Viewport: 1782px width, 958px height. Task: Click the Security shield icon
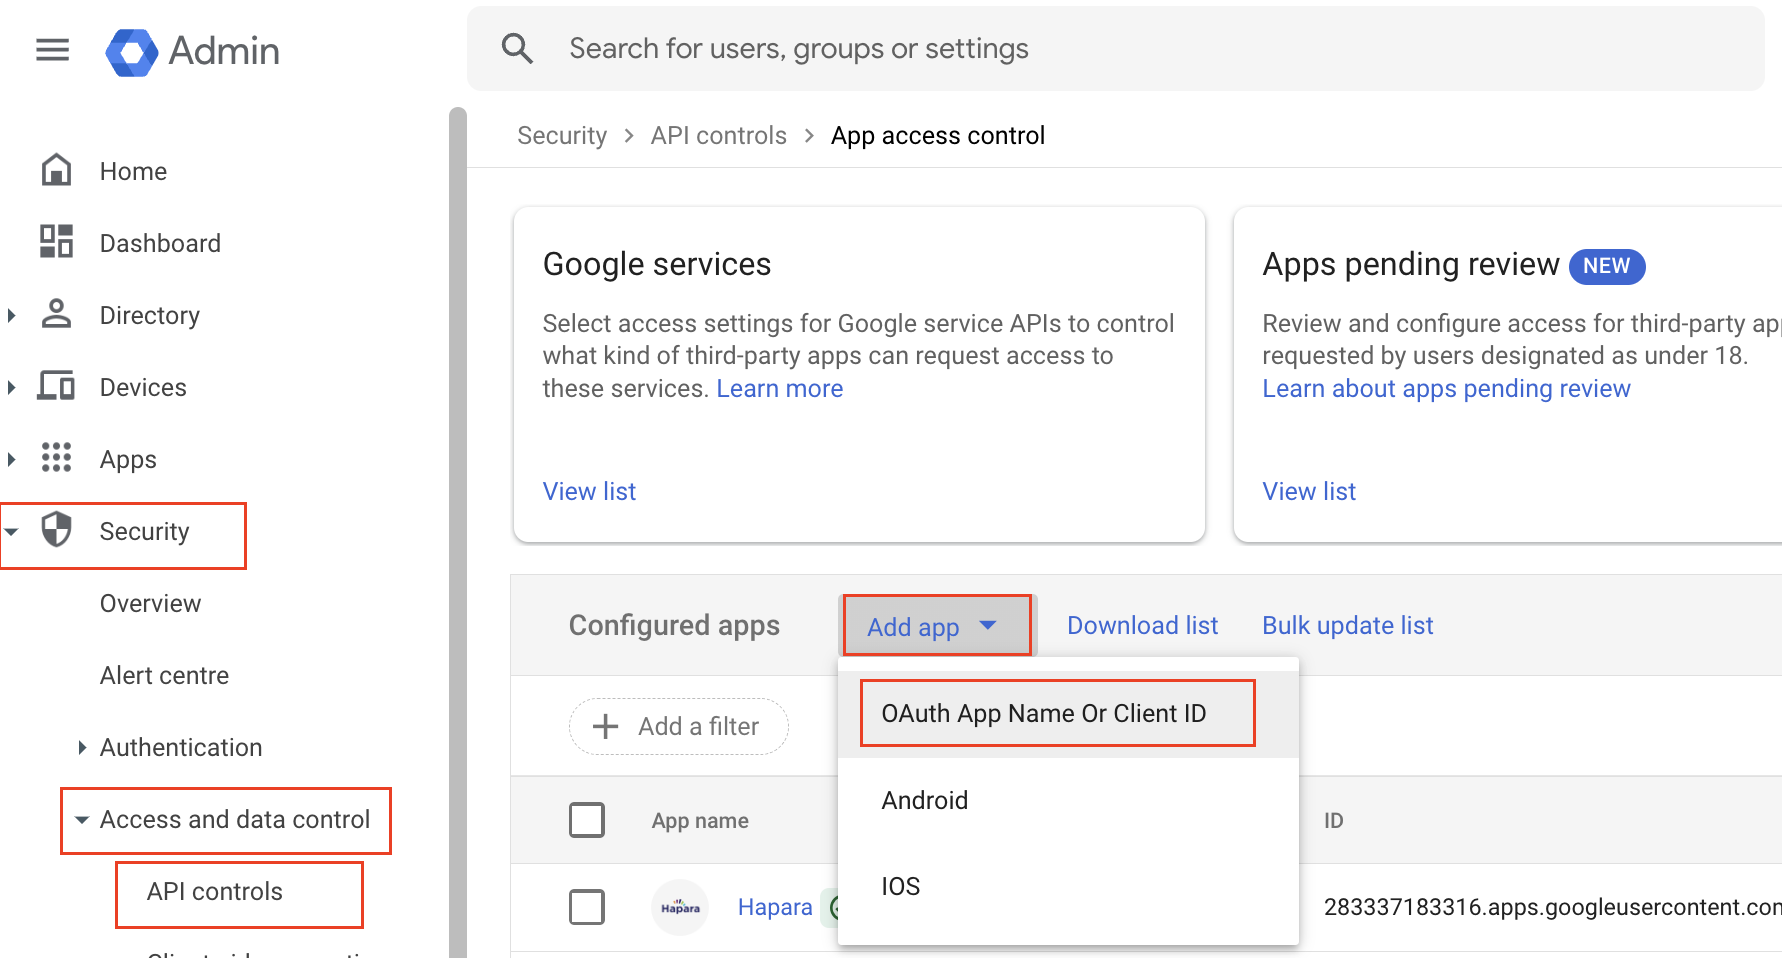[x=56, y=530]
